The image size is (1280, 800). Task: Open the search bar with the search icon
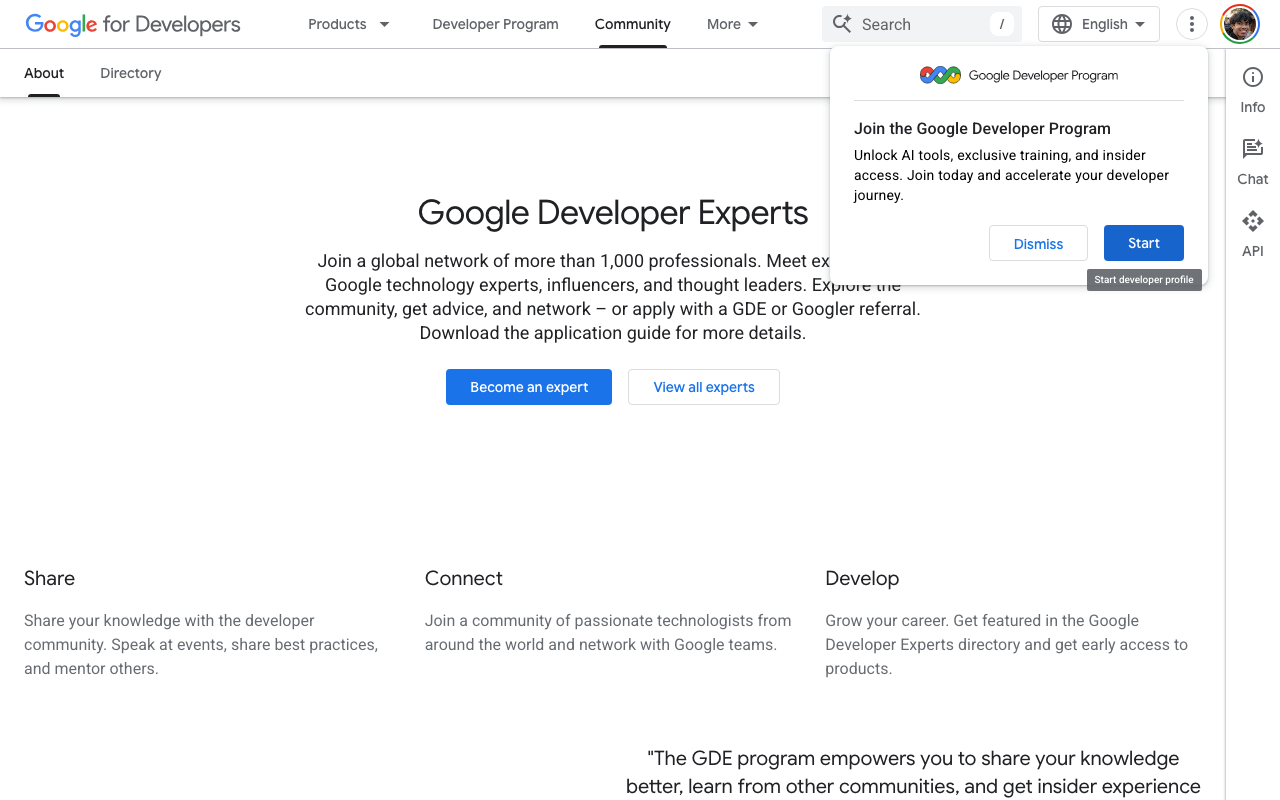pos(841,24)
